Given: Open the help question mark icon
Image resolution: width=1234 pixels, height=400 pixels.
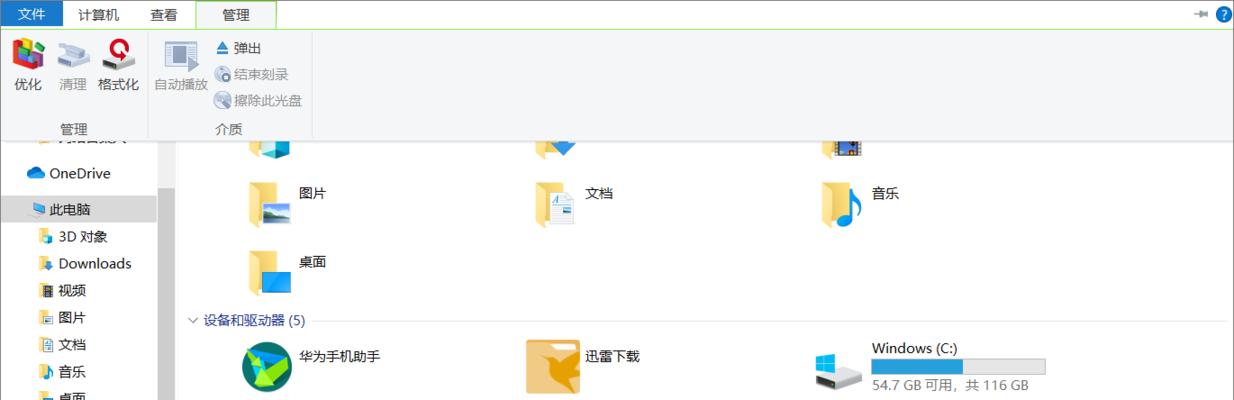Looking at the screenshot, I should tap(1224, 14).
